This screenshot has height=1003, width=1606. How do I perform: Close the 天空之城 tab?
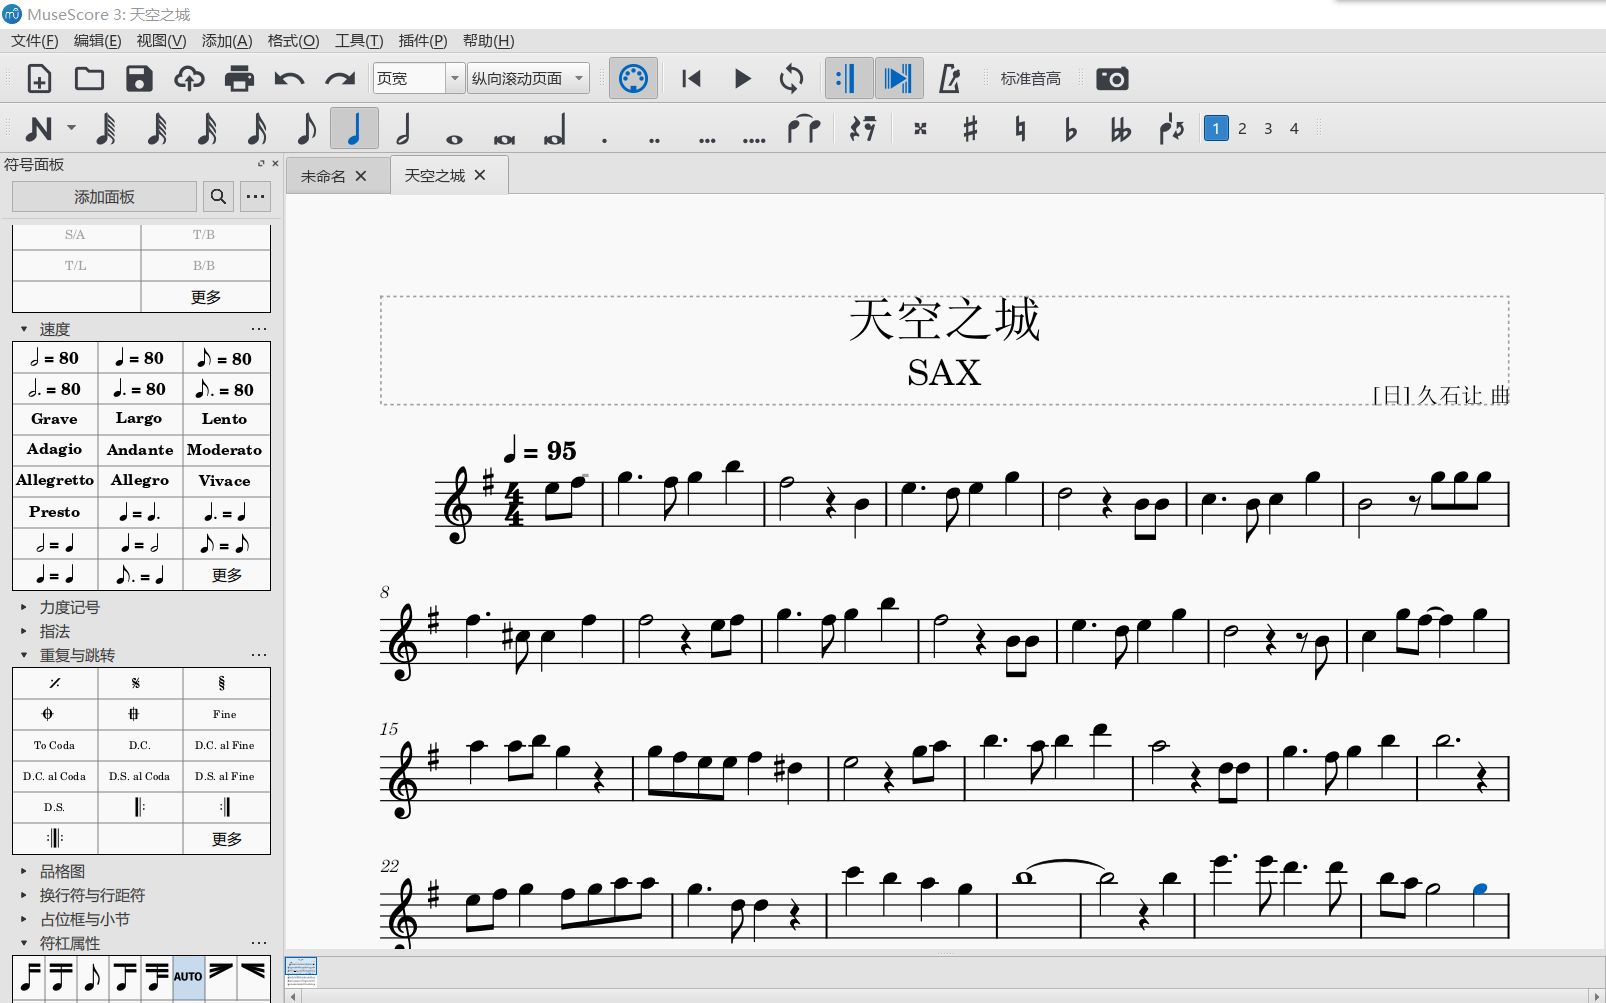pyautogui.click(x=480, y=175)
